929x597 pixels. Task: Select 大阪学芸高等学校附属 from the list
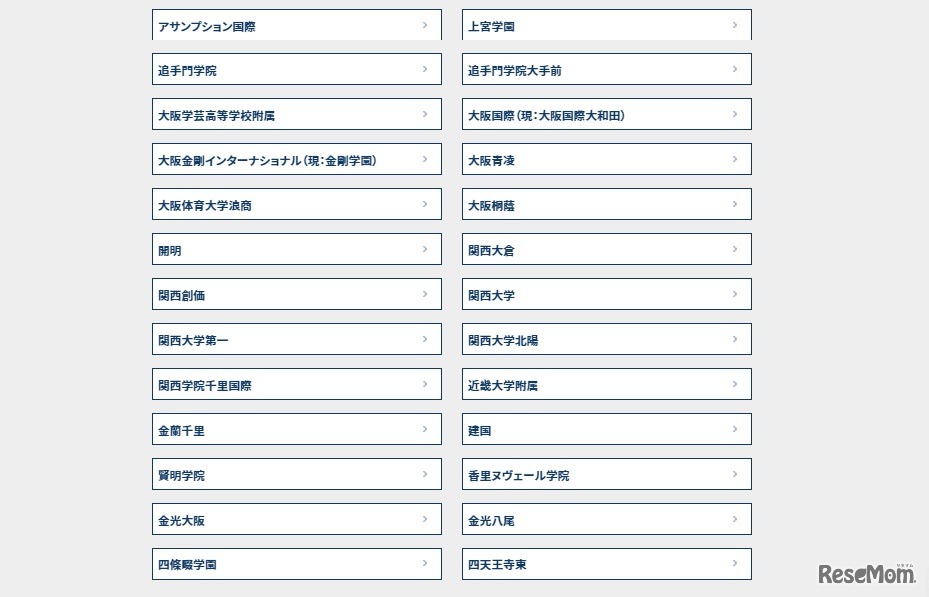click(296, 115)
